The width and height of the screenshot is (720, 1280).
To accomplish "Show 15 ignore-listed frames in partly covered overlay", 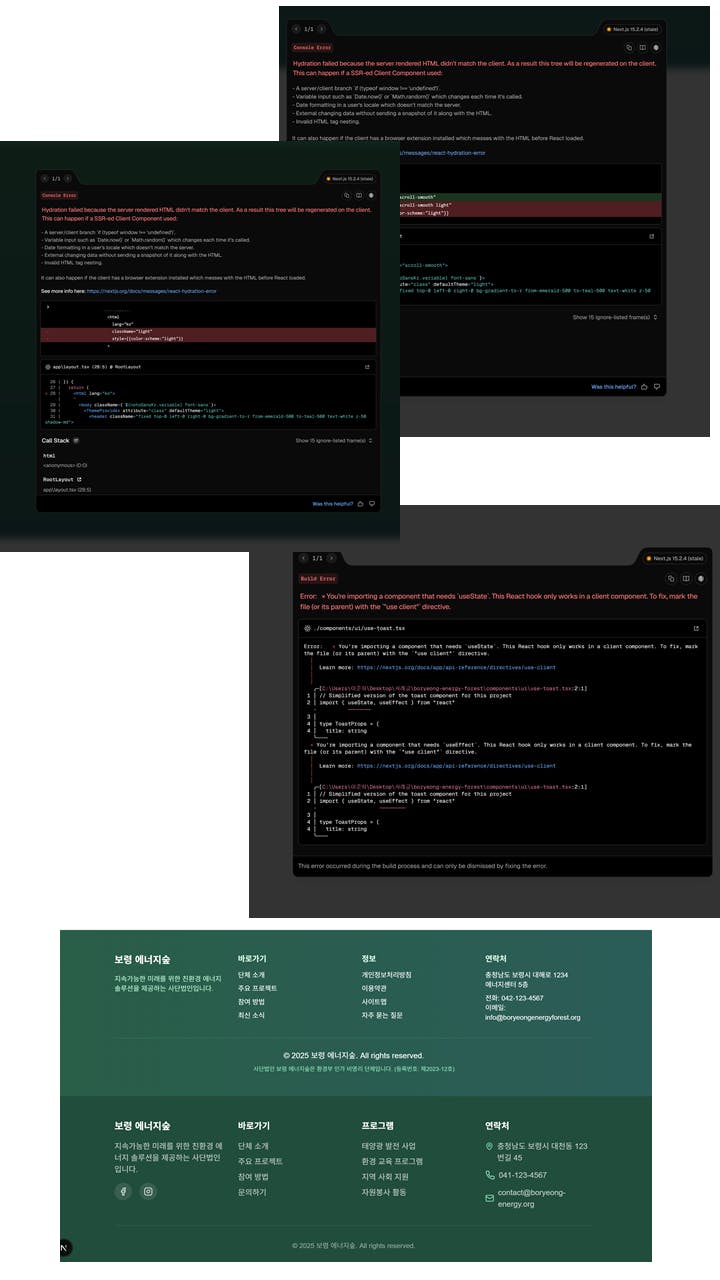I will (x=615, y=317).
